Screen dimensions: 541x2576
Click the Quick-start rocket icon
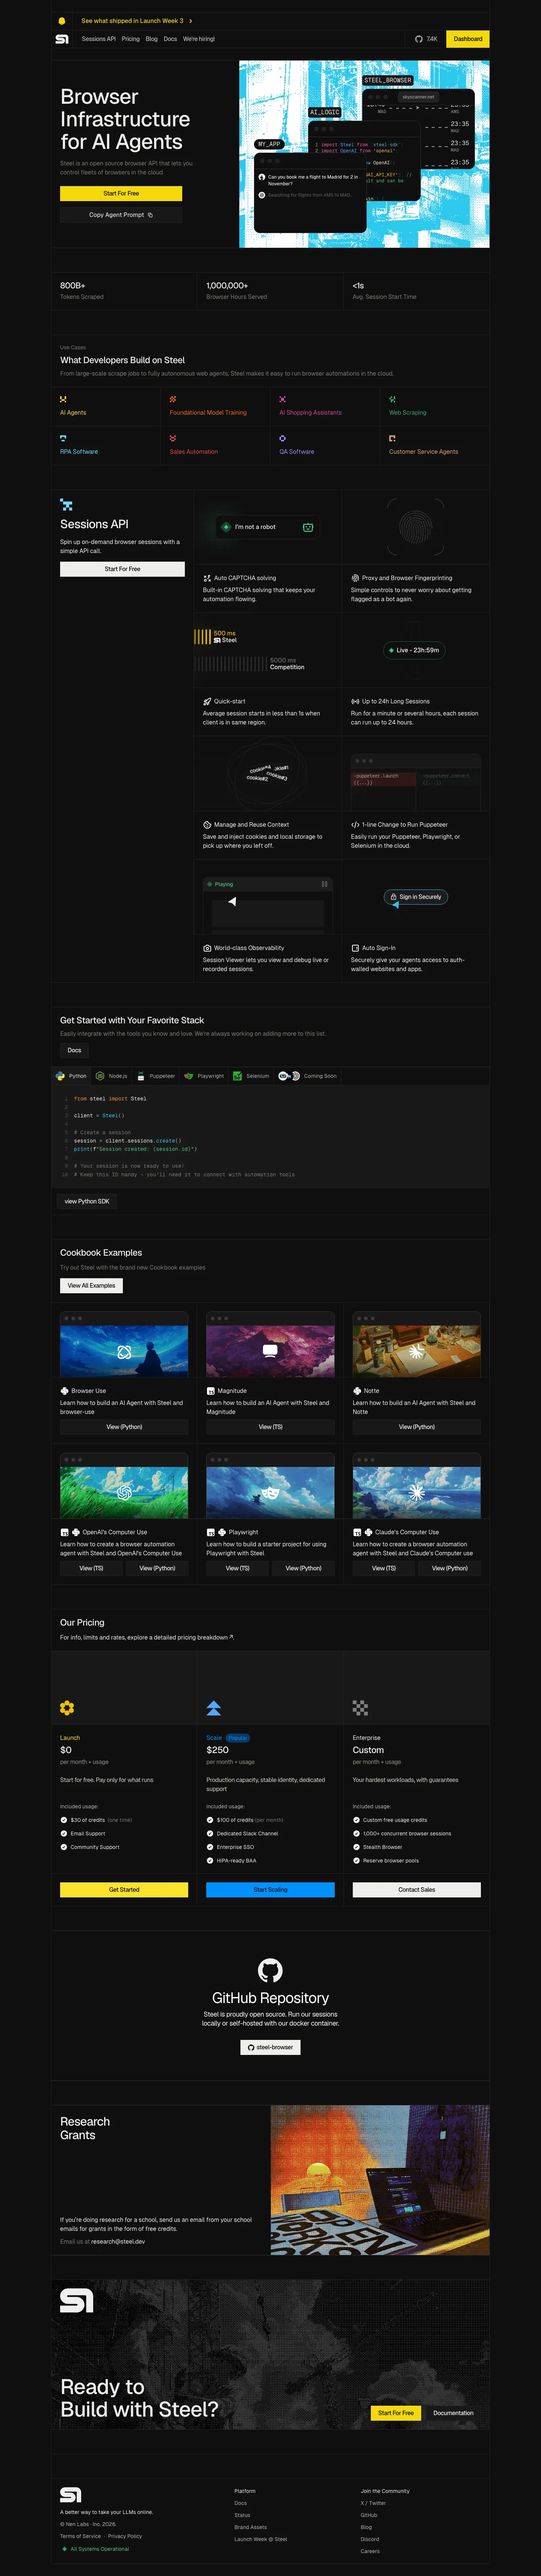(x=207, y=701)
